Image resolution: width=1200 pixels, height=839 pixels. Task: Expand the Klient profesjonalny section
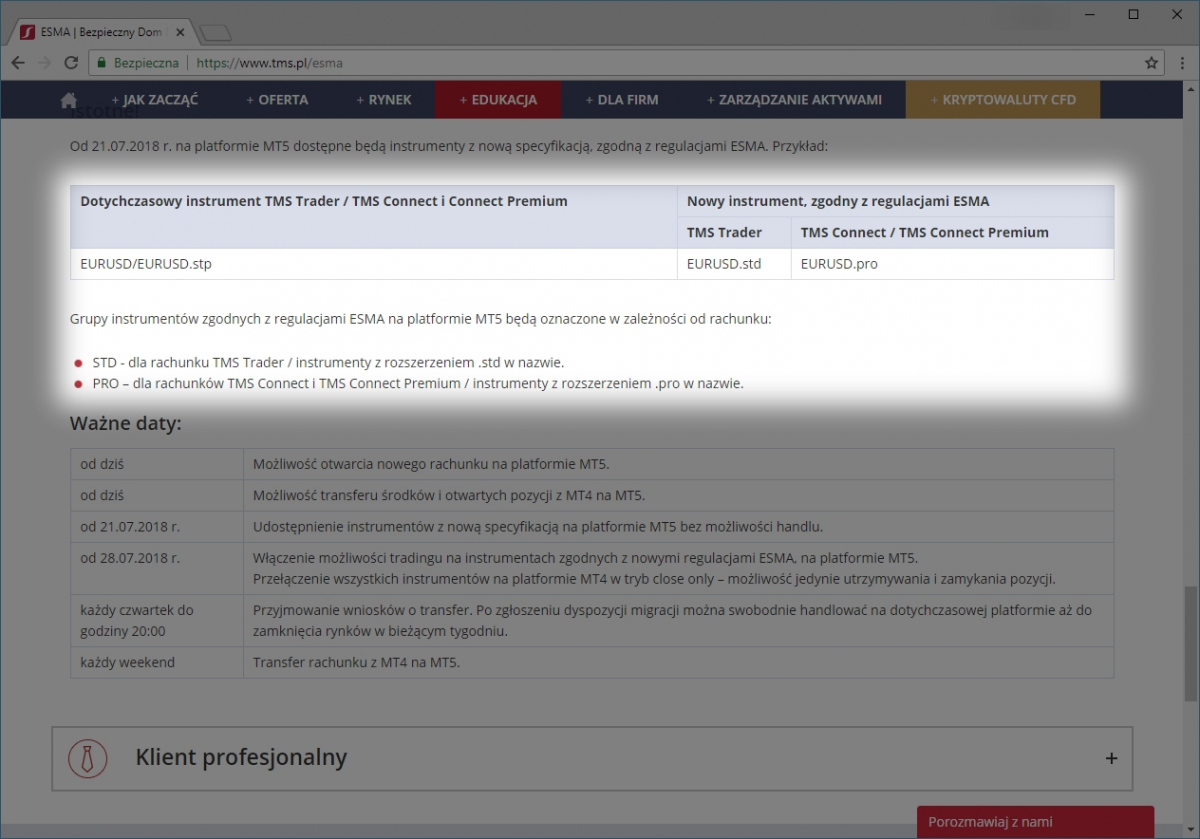pos(1111,758)
